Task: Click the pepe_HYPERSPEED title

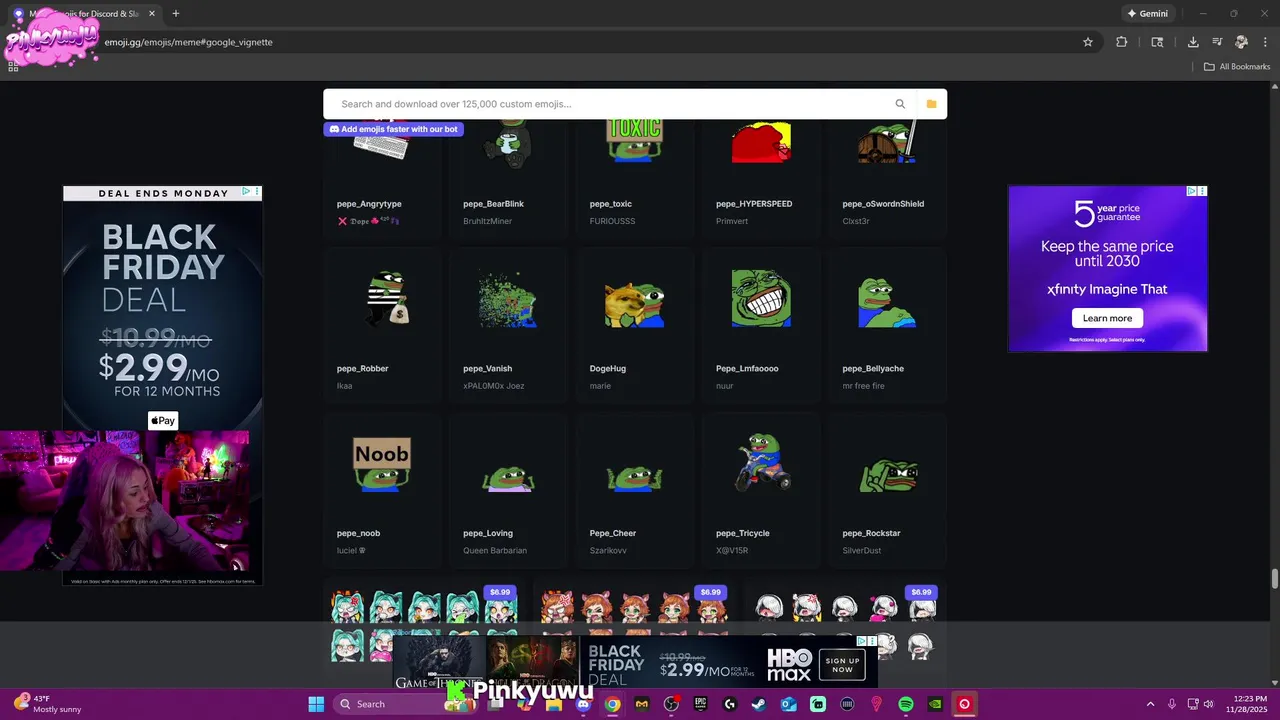Action: coord(754,204)
